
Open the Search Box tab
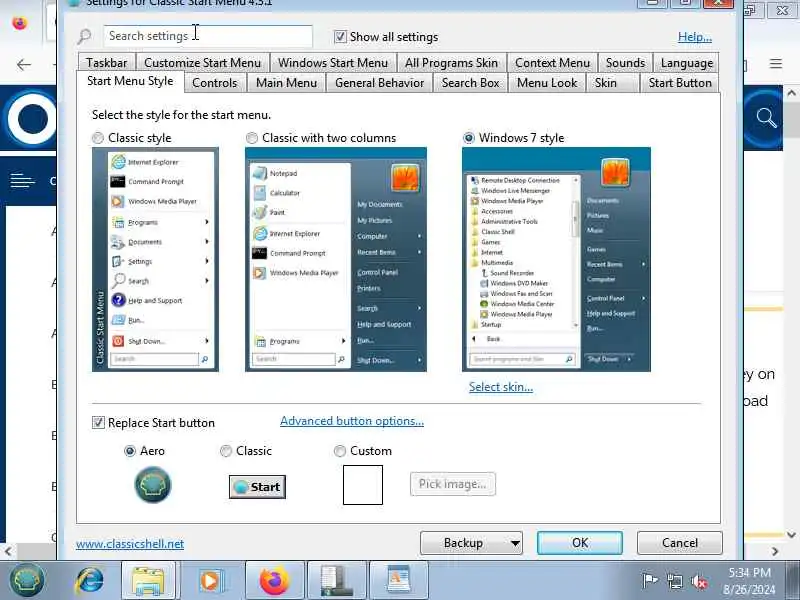click(470, 83)
